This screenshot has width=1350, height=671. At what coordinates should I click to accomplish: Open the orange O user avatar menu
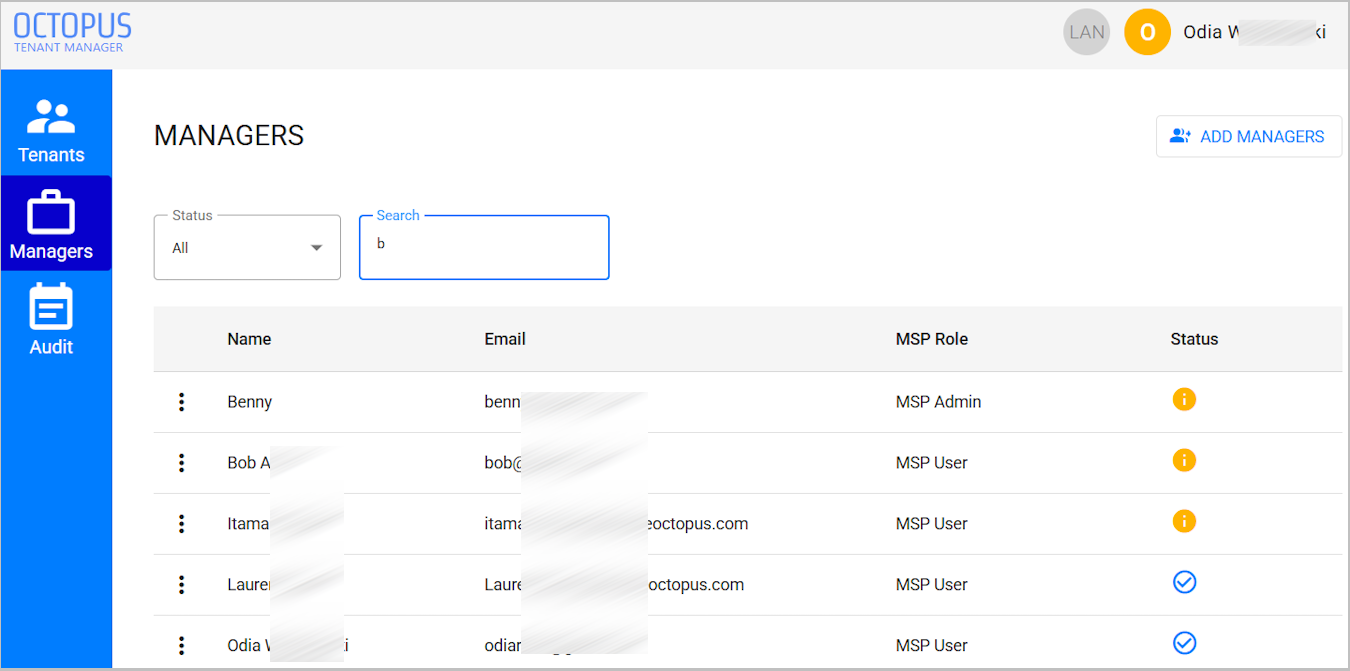(1147, 33)
